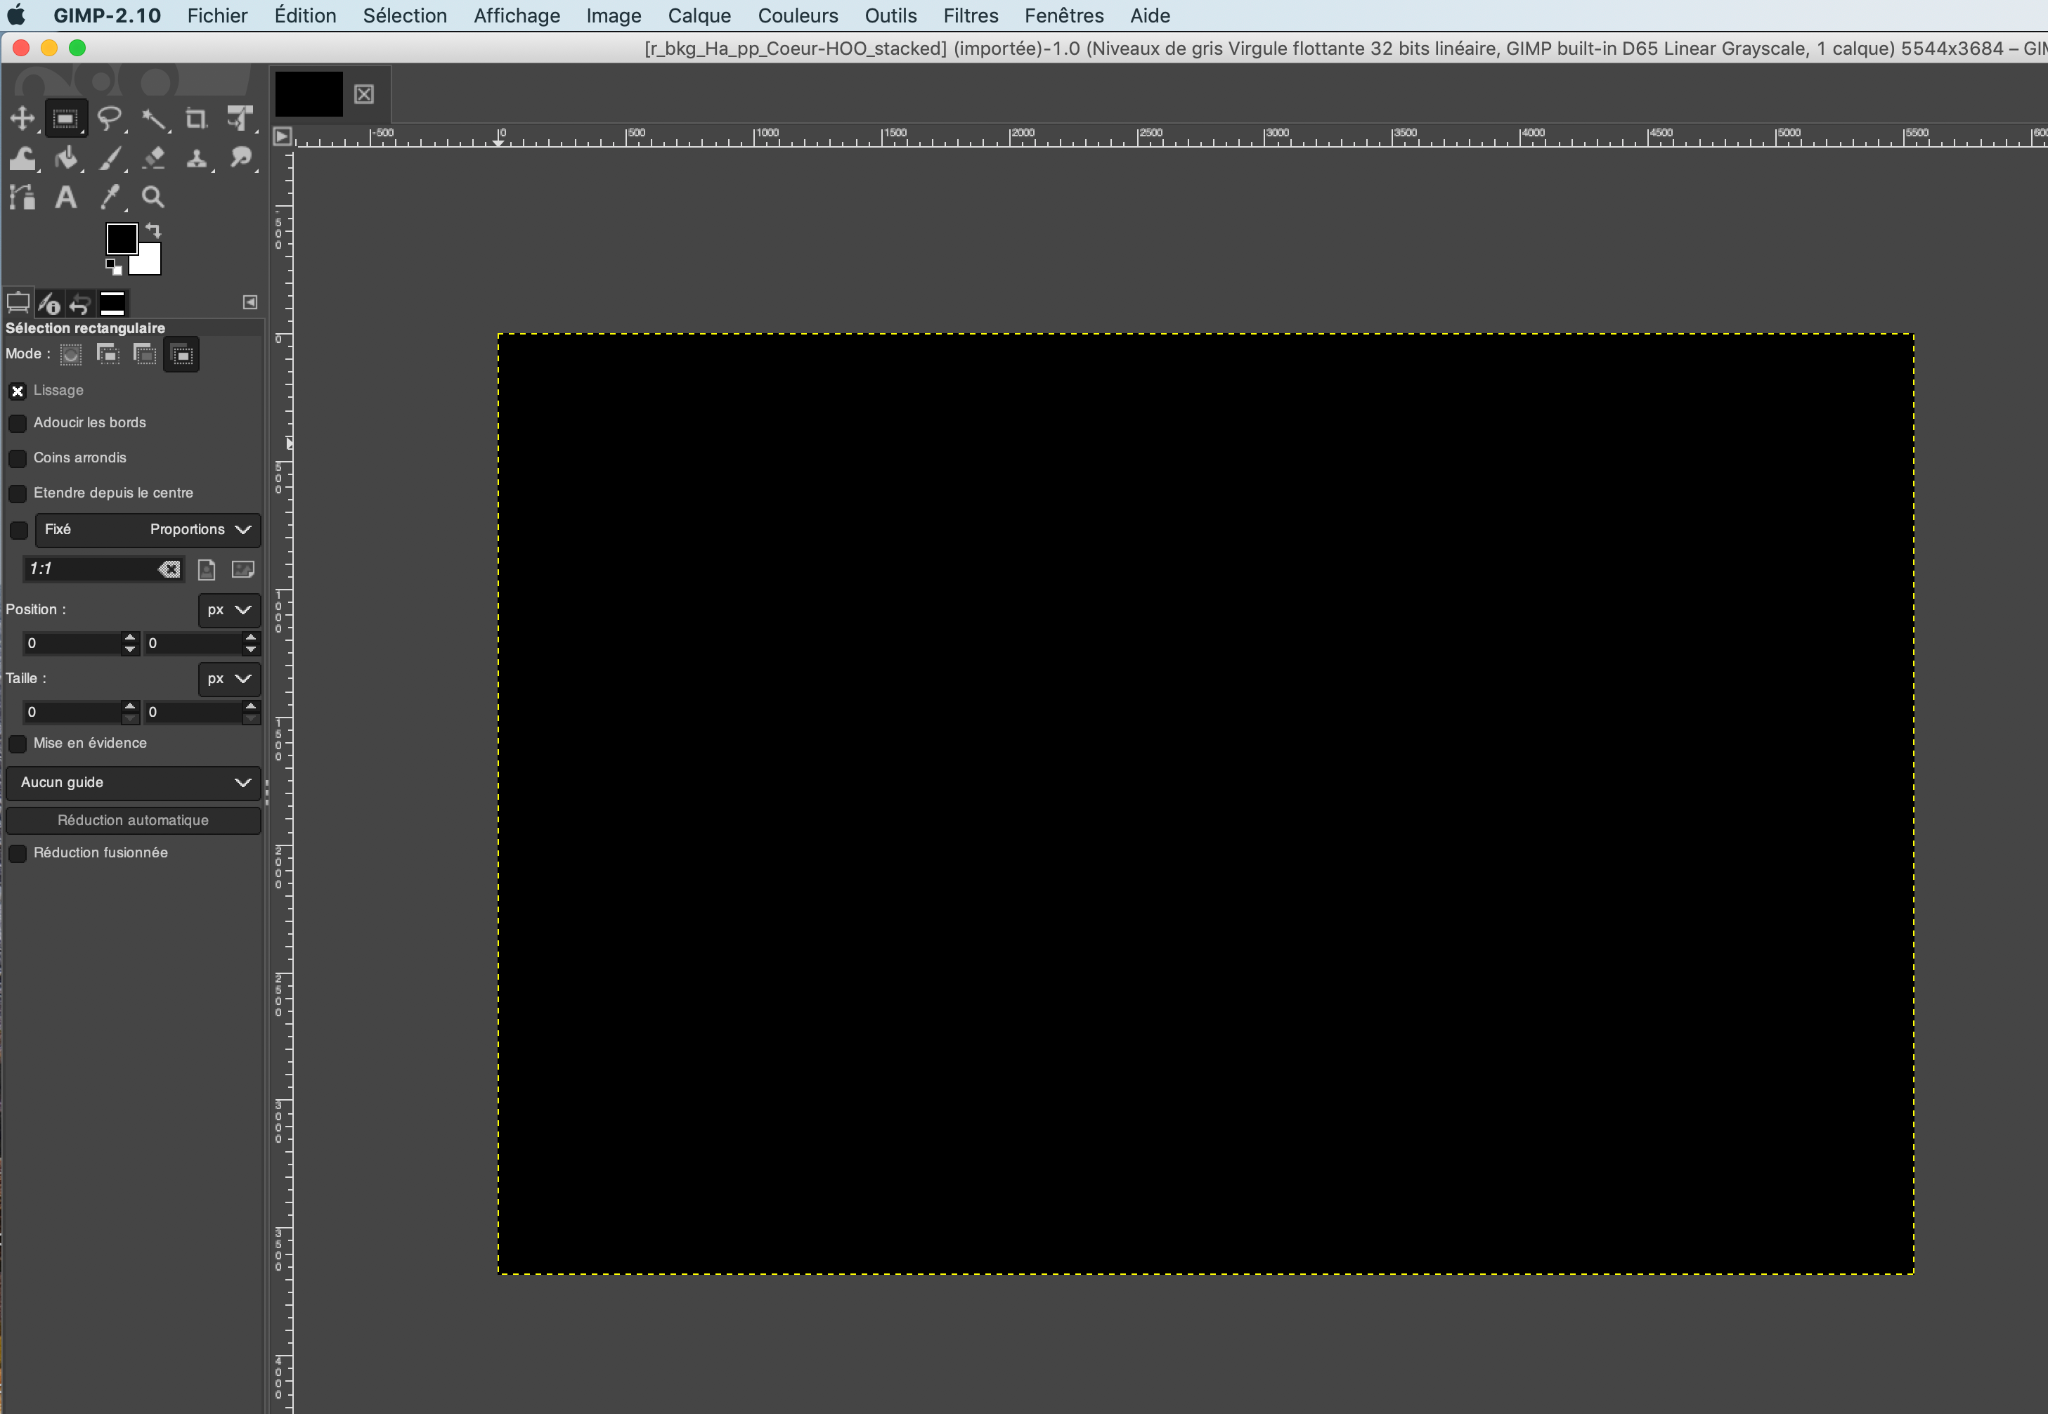Select the Color Picker eyedropper tool

coord(109,197)
